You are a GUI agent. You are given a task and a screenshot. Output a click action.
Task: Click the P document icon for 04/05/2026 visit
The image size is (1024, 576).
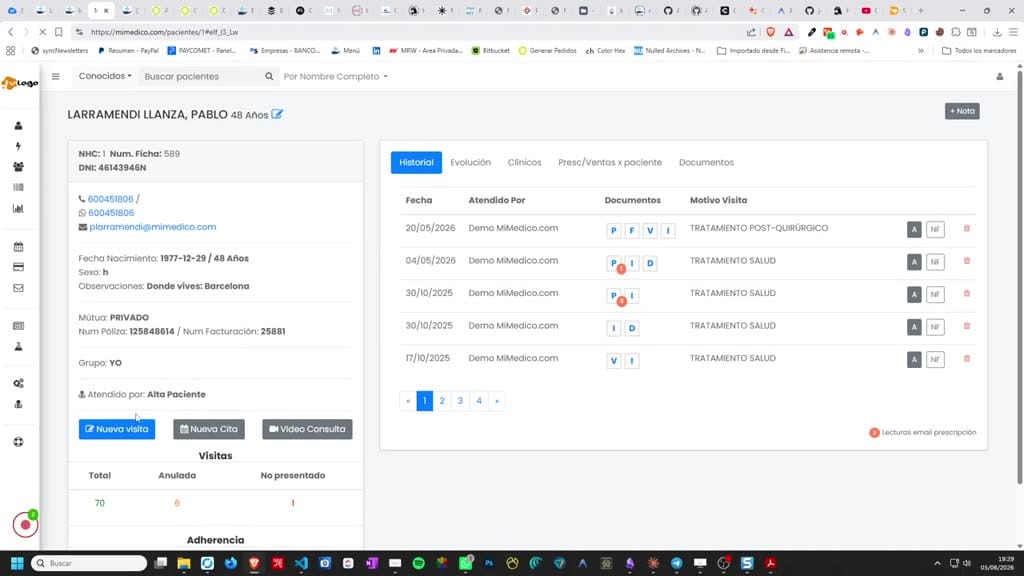(613, 263)
